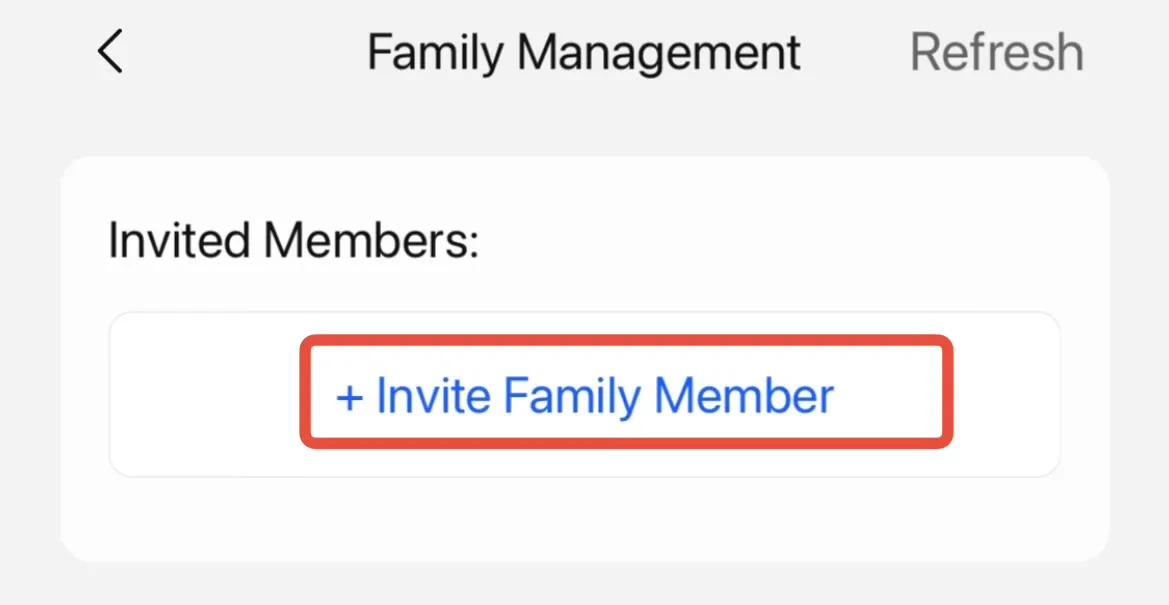This screenshot has height=605, width=1169.
Task: Add a new family member invitation
Action: tap(585, 396)
